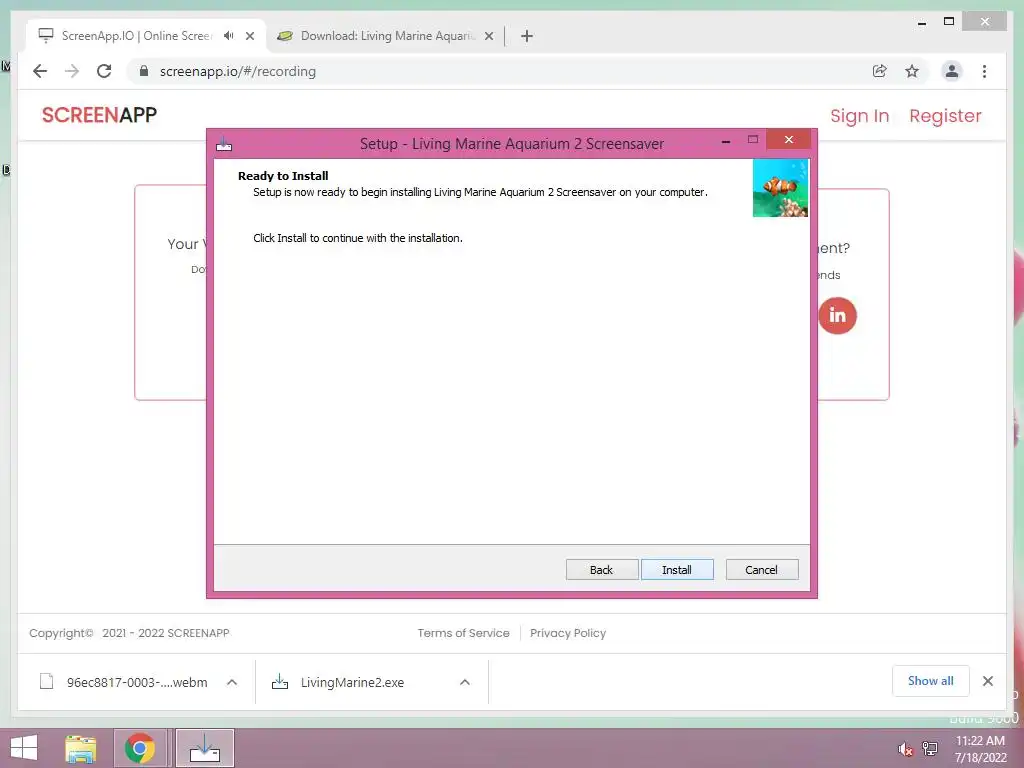Expand options for the webm download
Viewport: 1024px width, 768px height.
pos(232,682)
